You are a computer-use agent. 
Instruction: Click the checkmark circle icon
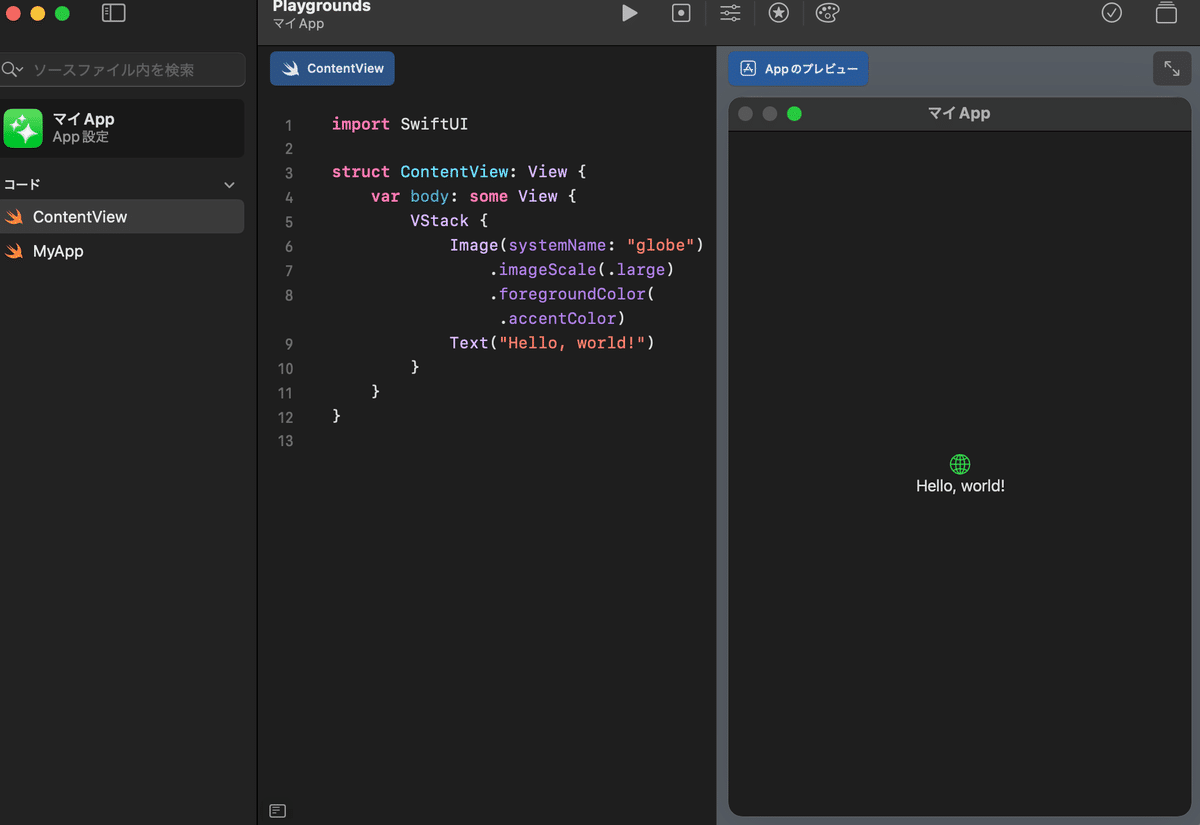tap(1112, 13)
